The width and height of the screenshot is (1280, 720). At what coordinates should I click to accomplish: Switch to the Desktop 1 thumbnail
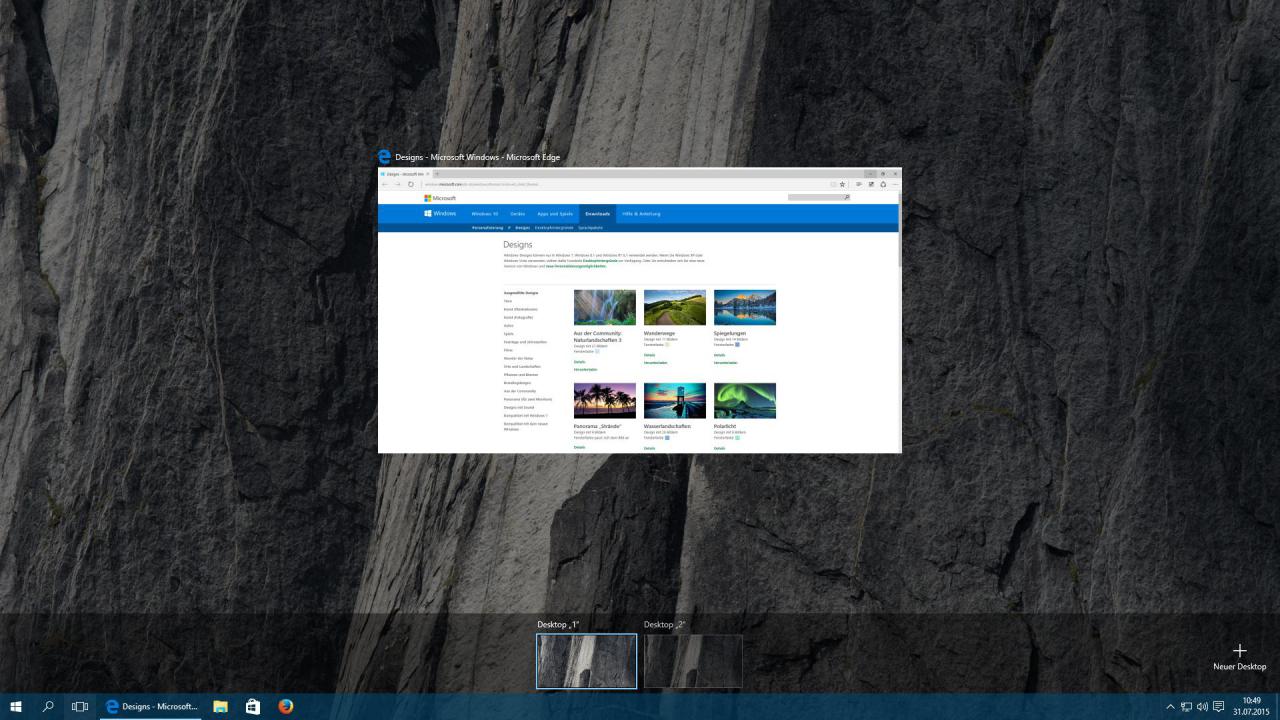(x=586, y=661)
